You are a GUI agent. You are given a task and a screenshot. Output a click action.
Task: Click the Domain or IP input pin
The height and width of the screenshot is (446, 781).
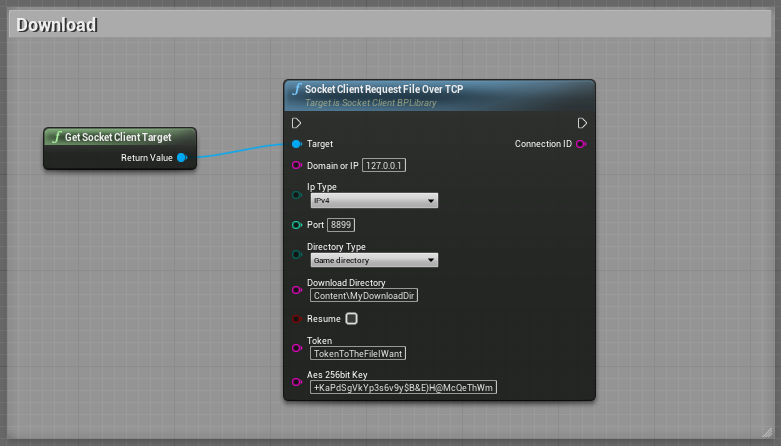297,165
